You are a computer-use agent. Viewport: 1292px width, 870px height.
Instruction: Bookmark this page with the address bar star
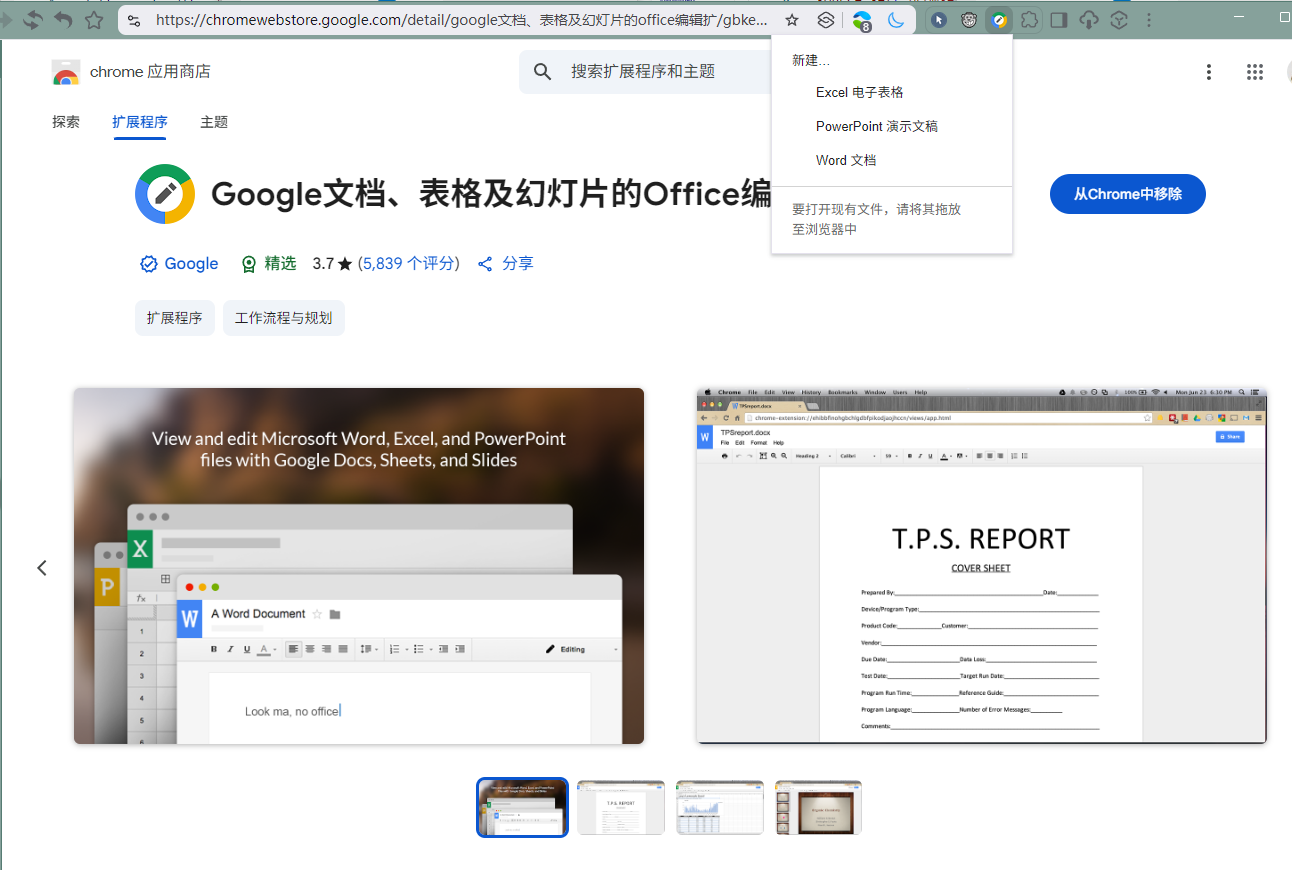coord(792,20)
